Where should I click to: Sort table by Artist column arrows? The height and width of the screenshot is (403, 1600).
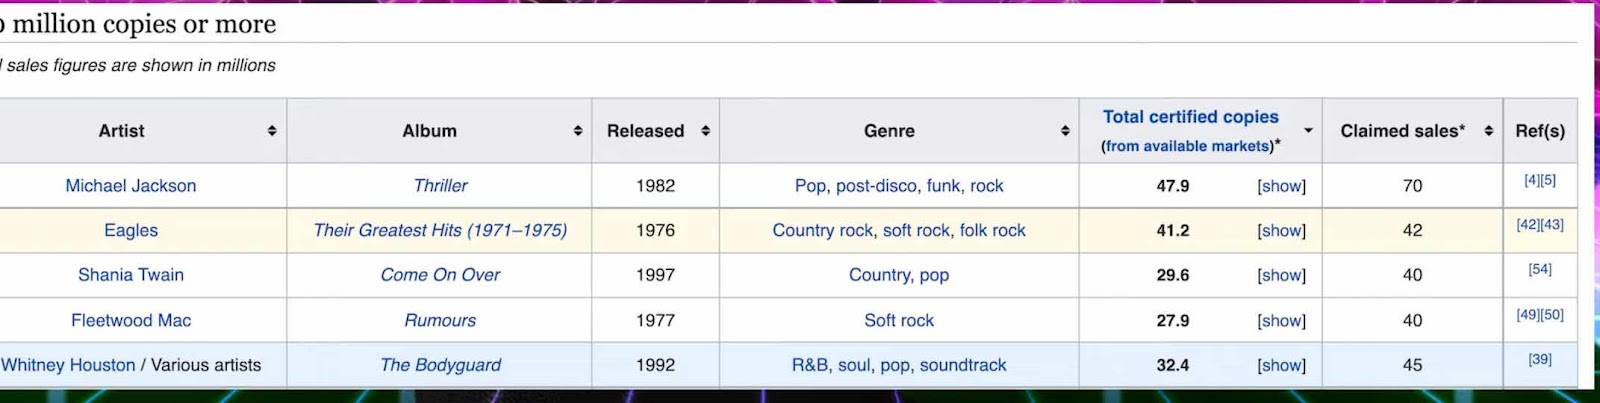272,131
